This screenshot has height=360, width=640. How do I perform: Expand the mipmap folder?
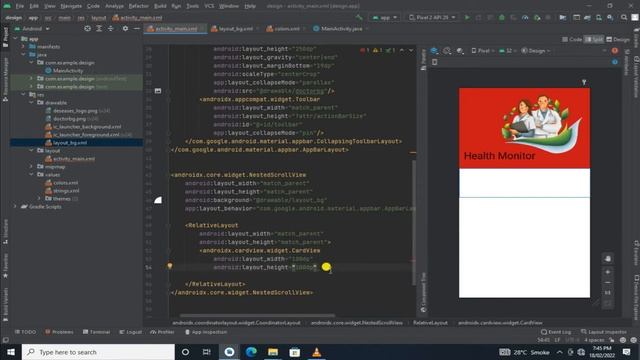click(31, 167)
